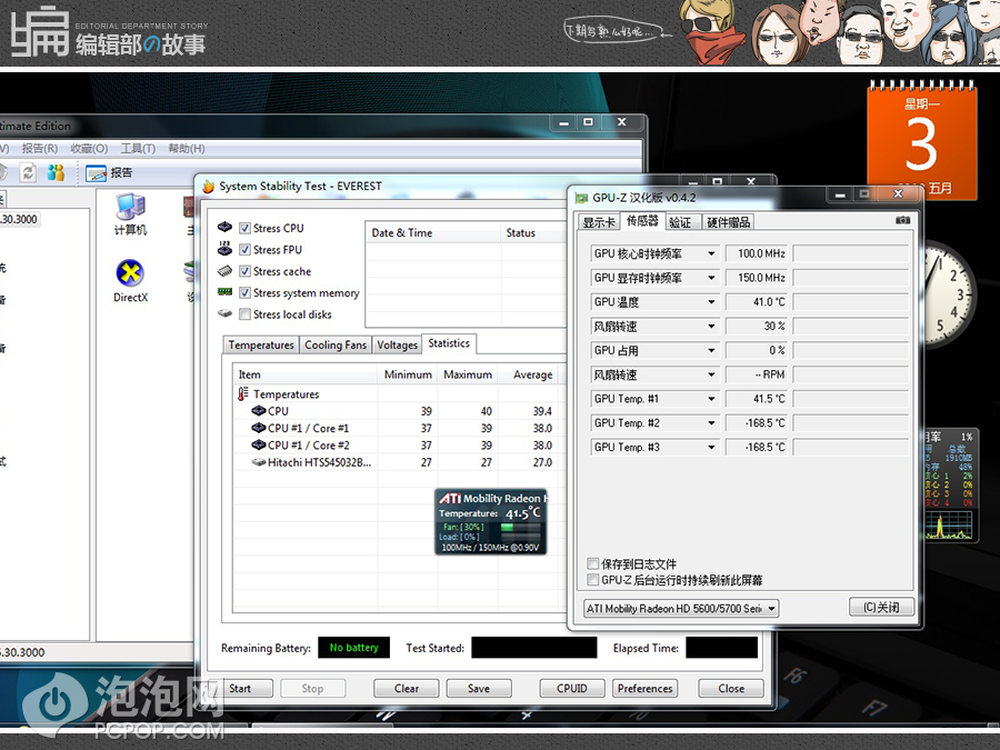Click the Close button in System Stability Test
This screenshot has height=750, width=1000.
point(731,688)
